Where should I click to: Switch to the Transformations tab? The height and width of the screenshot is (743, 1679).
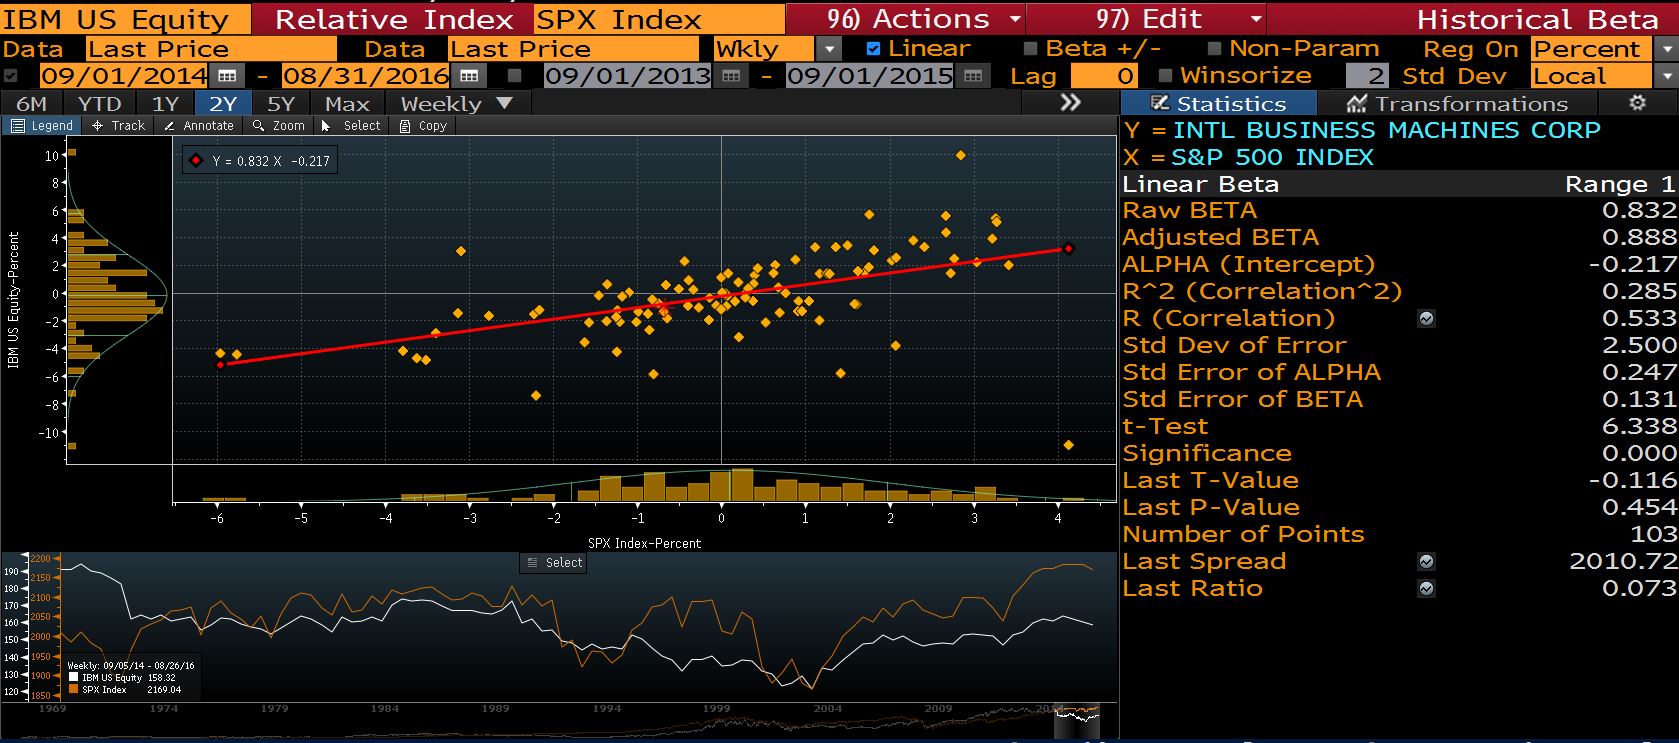coord(1456,103)
